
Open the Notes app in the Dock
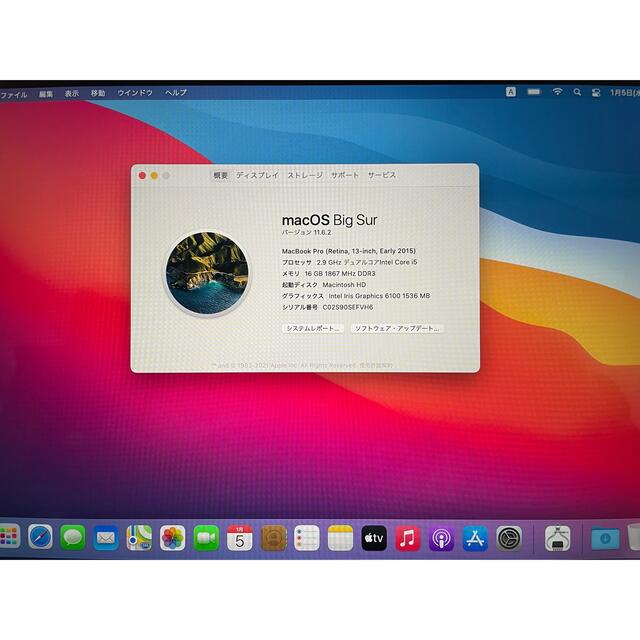pos(340,538)
